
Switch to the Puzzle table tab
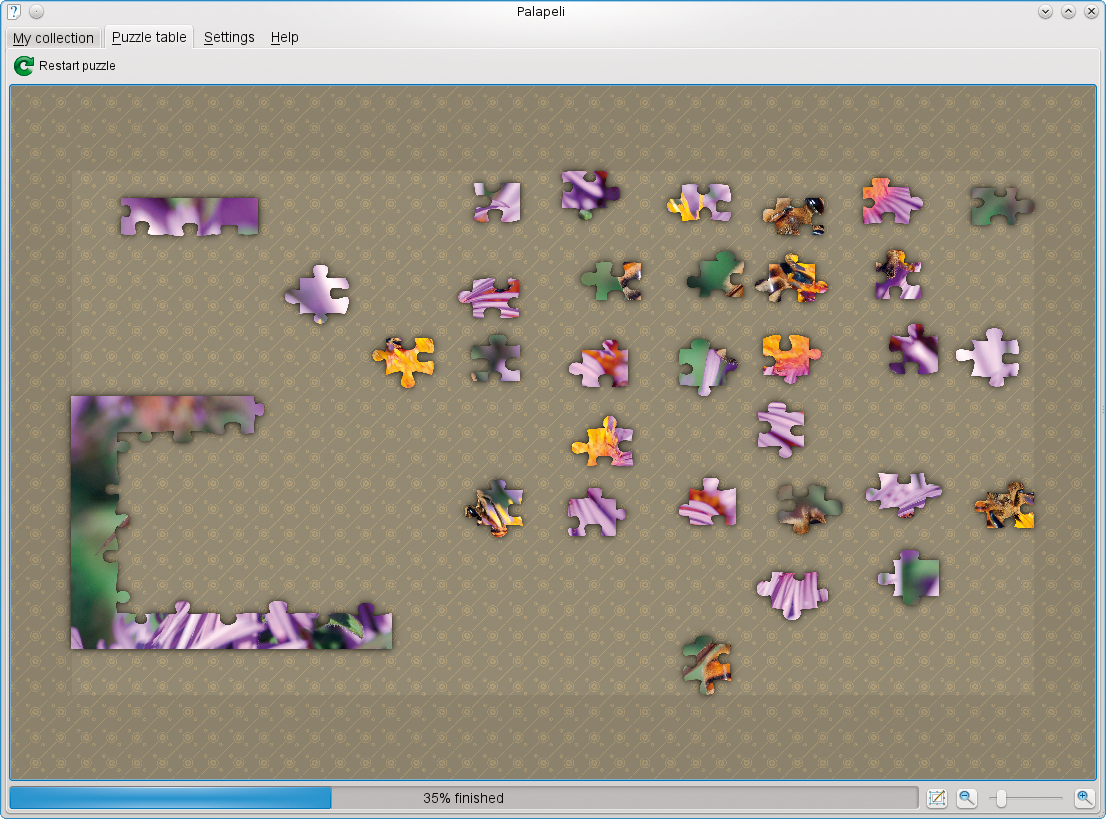pyautogui.click(x=149, y=37)
